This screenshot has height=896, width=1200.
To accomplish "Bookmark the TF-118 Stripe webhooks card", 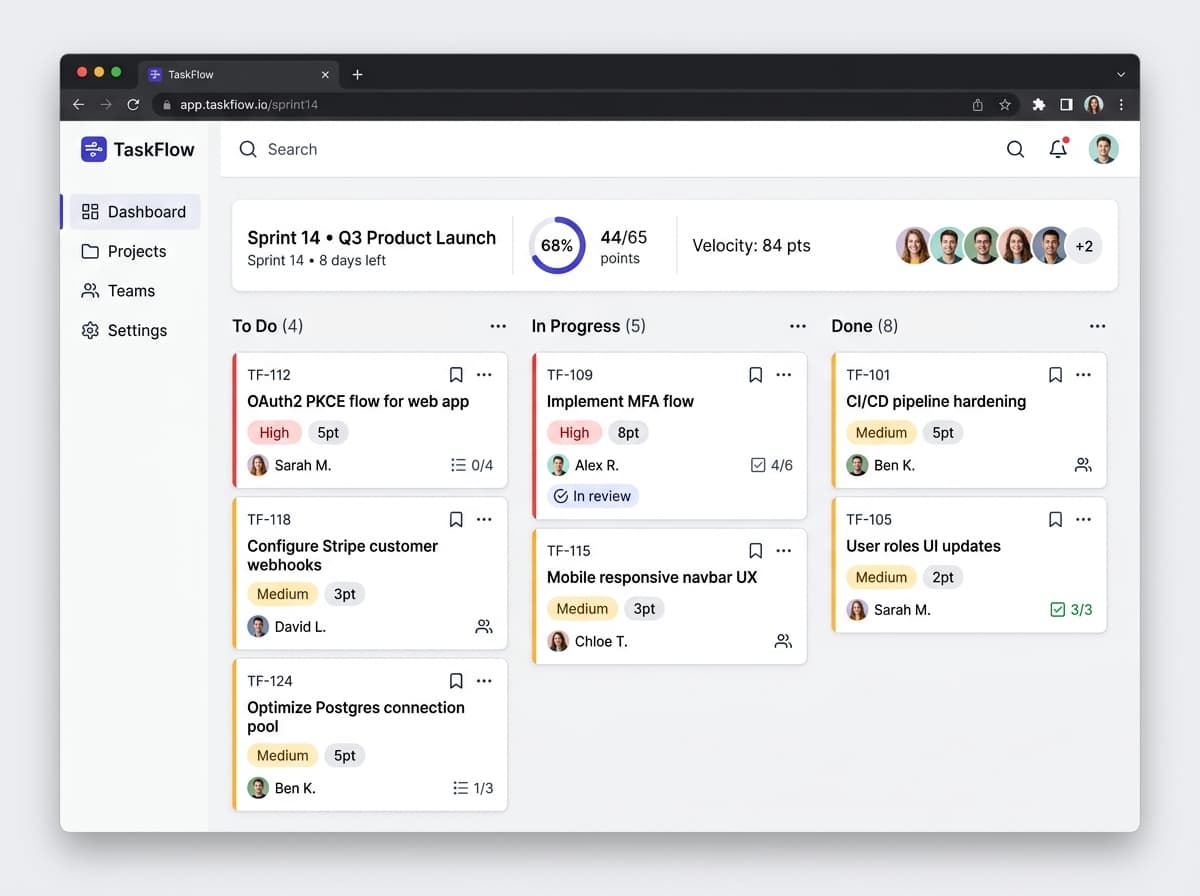I will point(456,520).
